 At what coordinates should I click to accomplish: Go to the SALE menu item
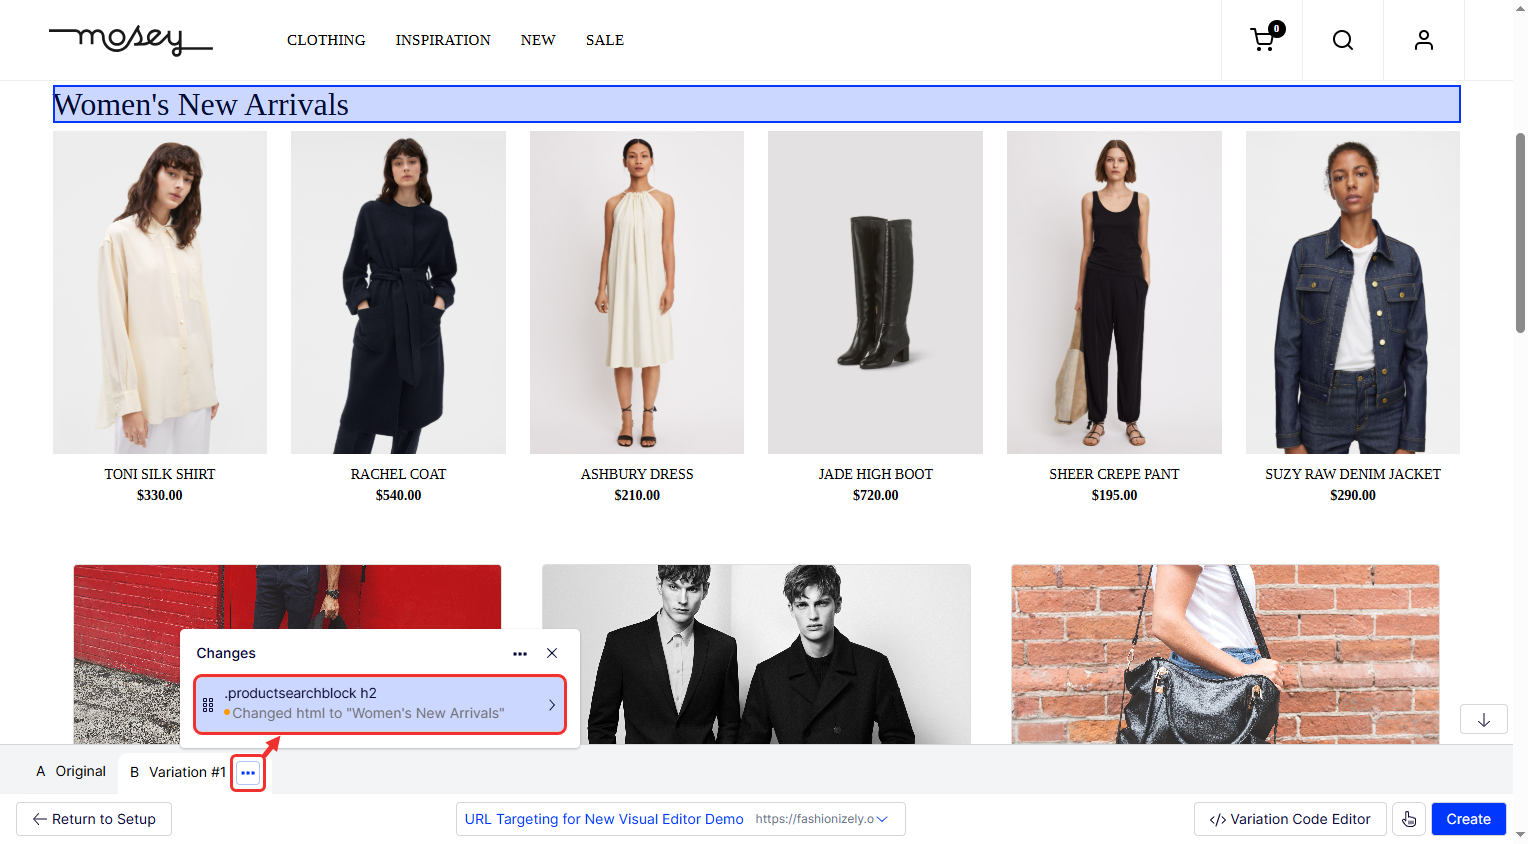tap(605, 40)
